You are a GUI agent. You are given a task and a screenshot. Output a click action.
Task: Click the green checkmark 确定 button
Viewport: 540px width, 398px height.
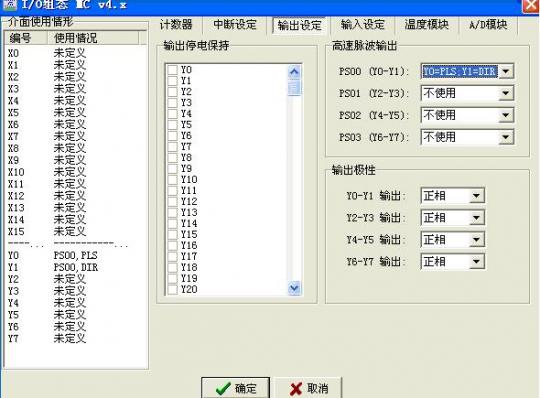click(x=236, y=388)
